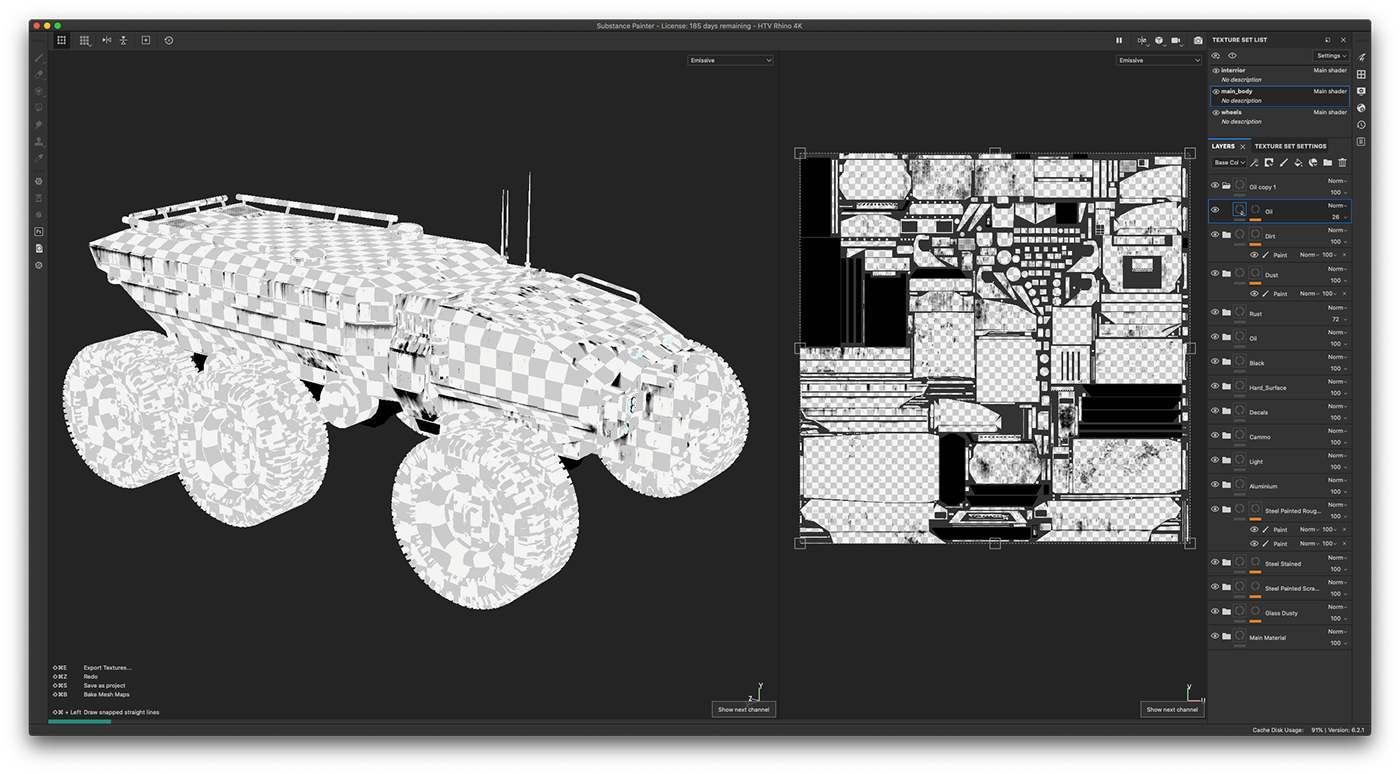
Task: Click Show next channel in 3D viewport
Action: point(746,709)
